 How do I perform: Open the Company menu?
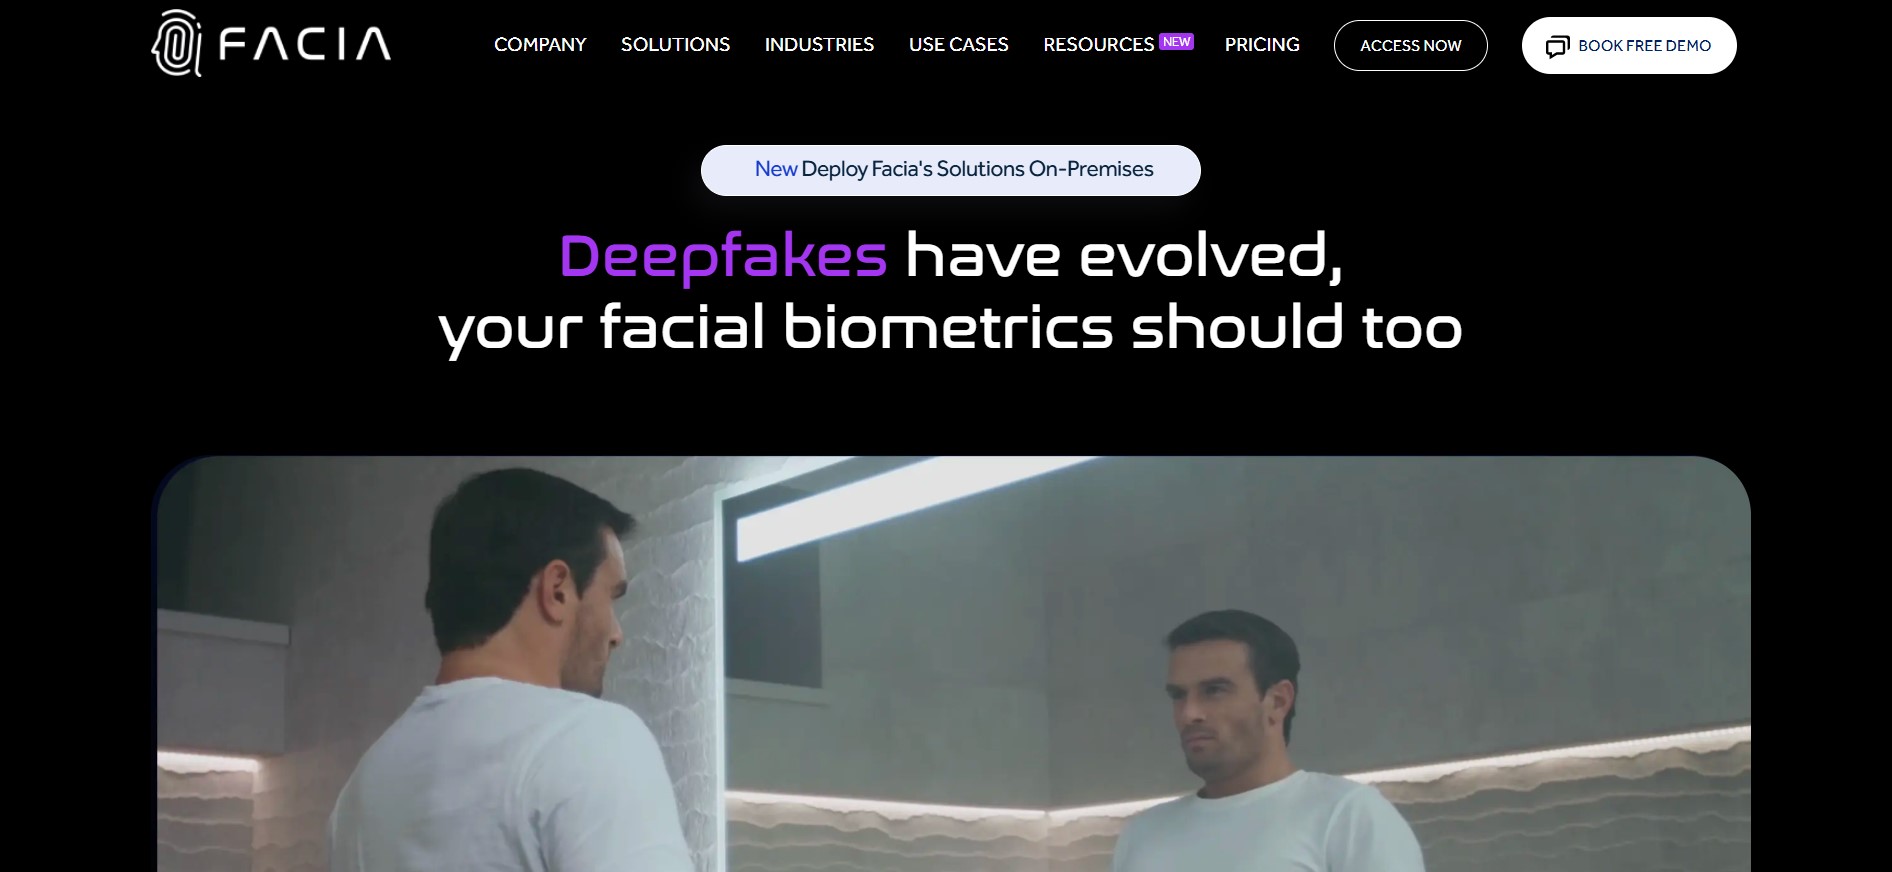click(540, 45)
